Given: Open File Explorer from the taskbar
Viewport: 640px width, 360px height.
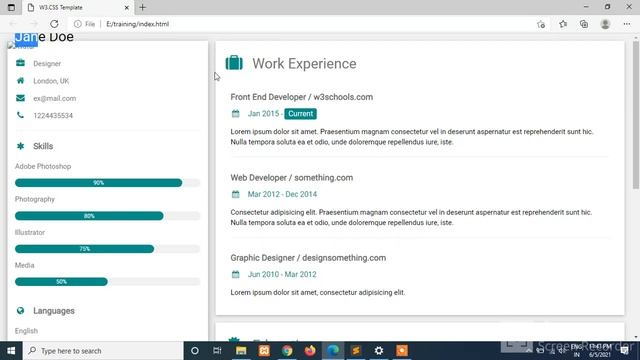Looking at the screenshot, I should click(241, 351).
